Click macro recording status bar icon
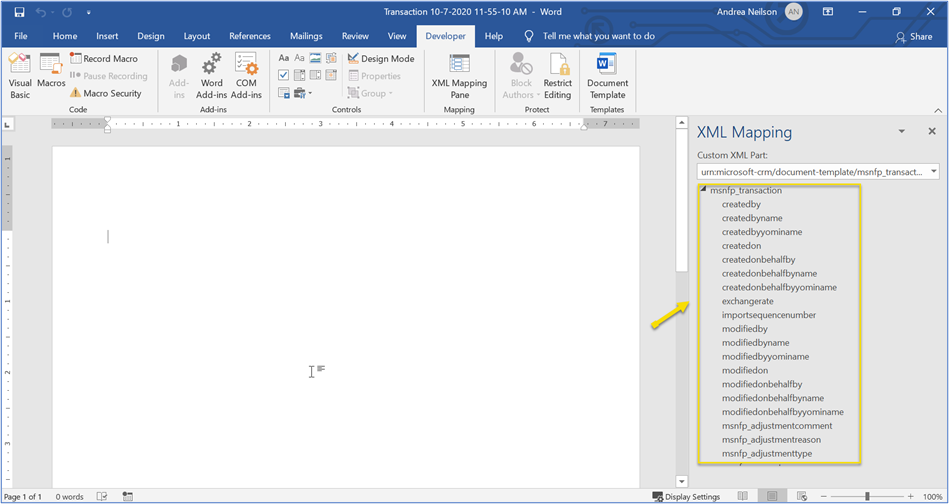949x504 pixels. point(127,497)
